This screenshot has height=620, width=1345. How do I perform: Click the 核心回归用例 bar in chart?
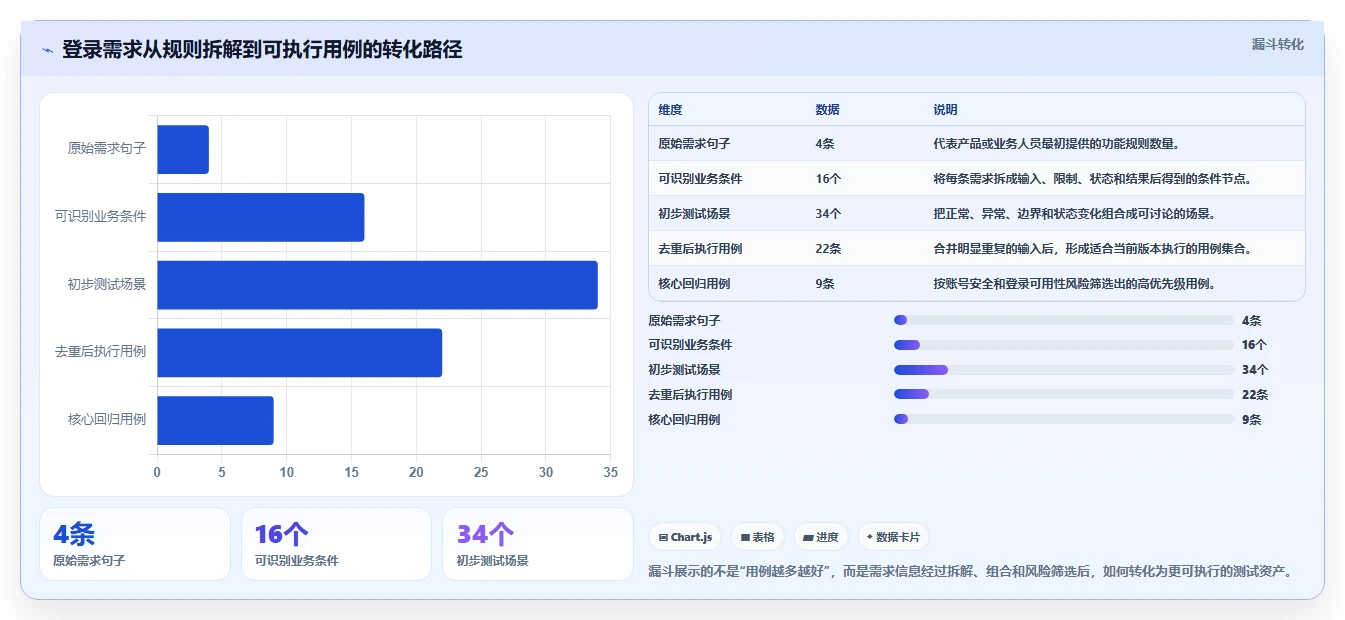[215, 420]
